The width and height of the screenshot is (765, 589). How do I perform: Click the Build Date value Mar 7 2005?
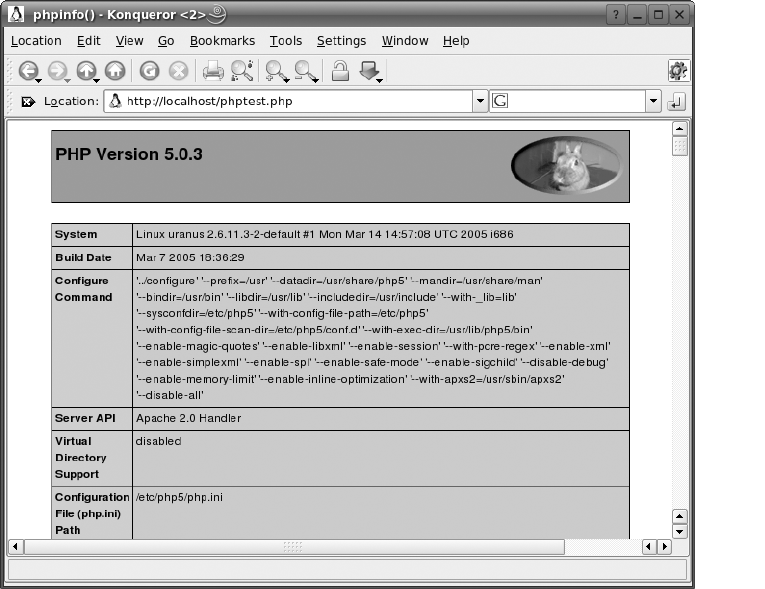point(190,258)
